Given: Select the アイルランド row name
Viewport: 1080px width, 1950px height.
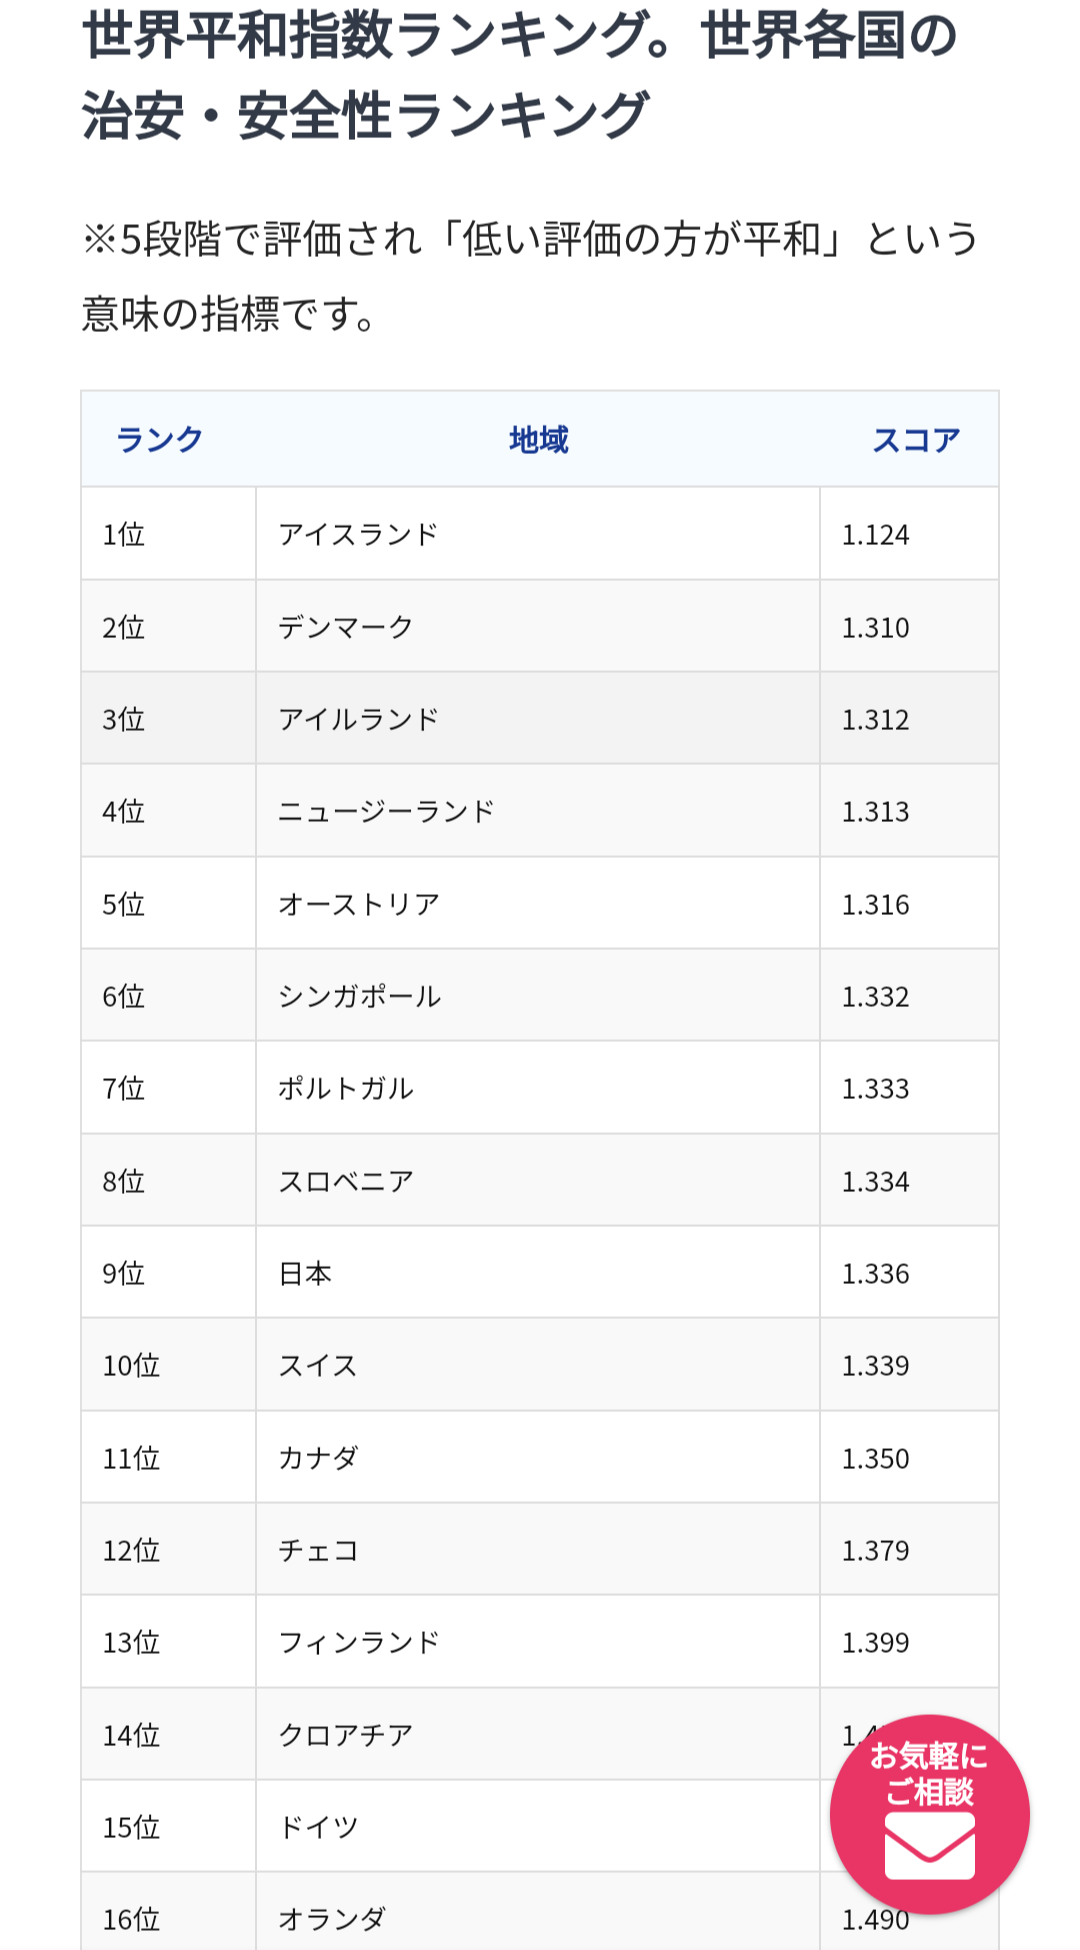Looking at the screenshot, I should click(x=358, y=720).
